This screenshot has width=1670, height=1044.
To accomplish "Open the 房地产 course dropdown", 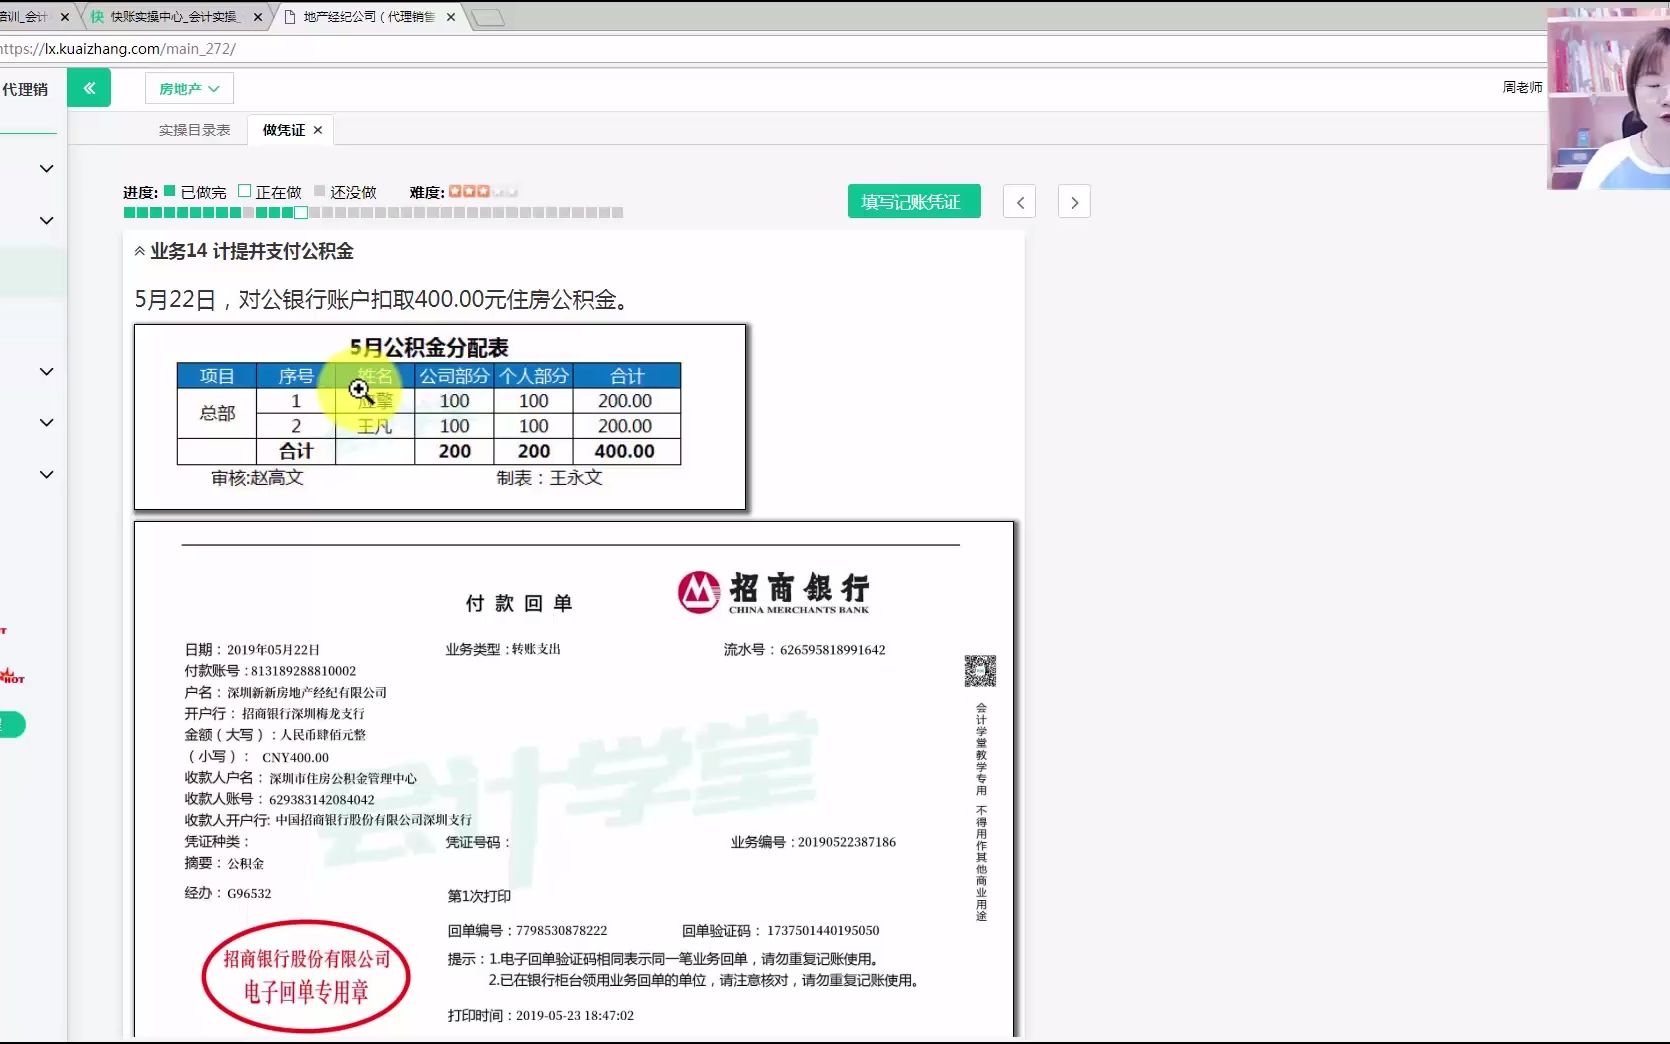I will 188,88.
